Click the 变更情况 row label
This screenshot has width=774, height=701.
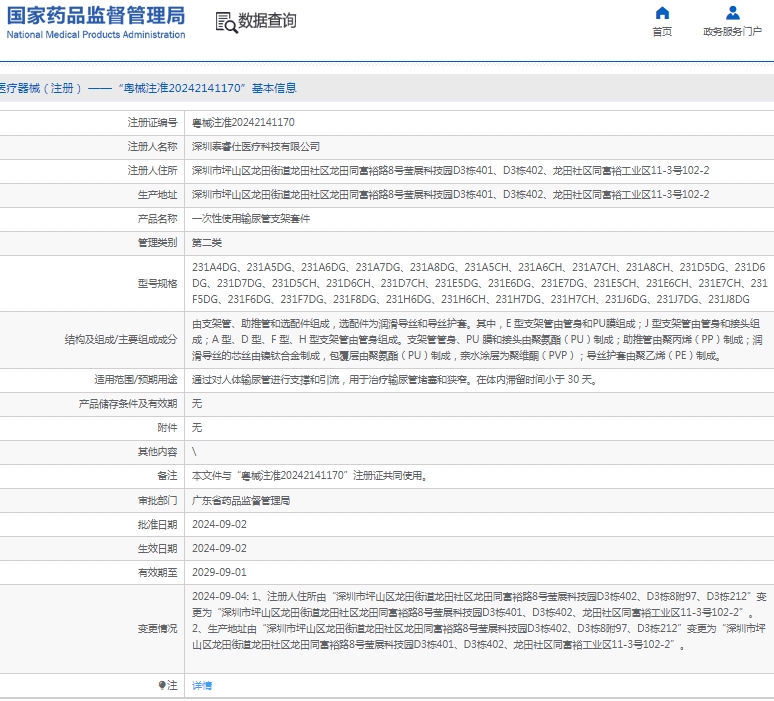(157, 628)
